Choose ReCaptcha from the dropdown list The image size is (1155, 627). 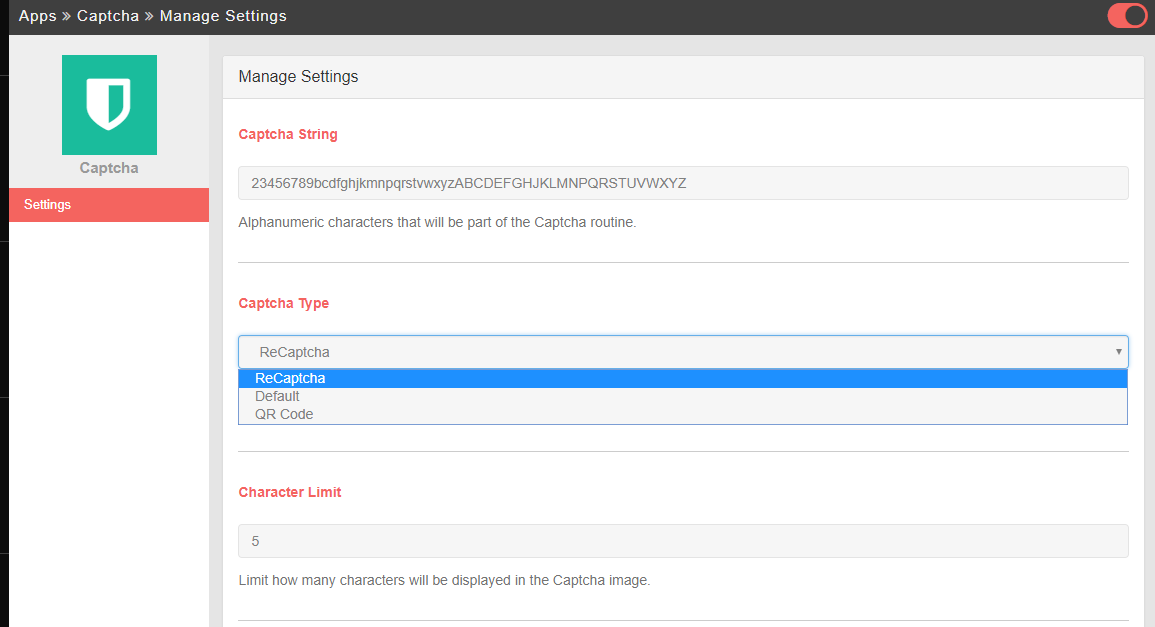[290, 379]
